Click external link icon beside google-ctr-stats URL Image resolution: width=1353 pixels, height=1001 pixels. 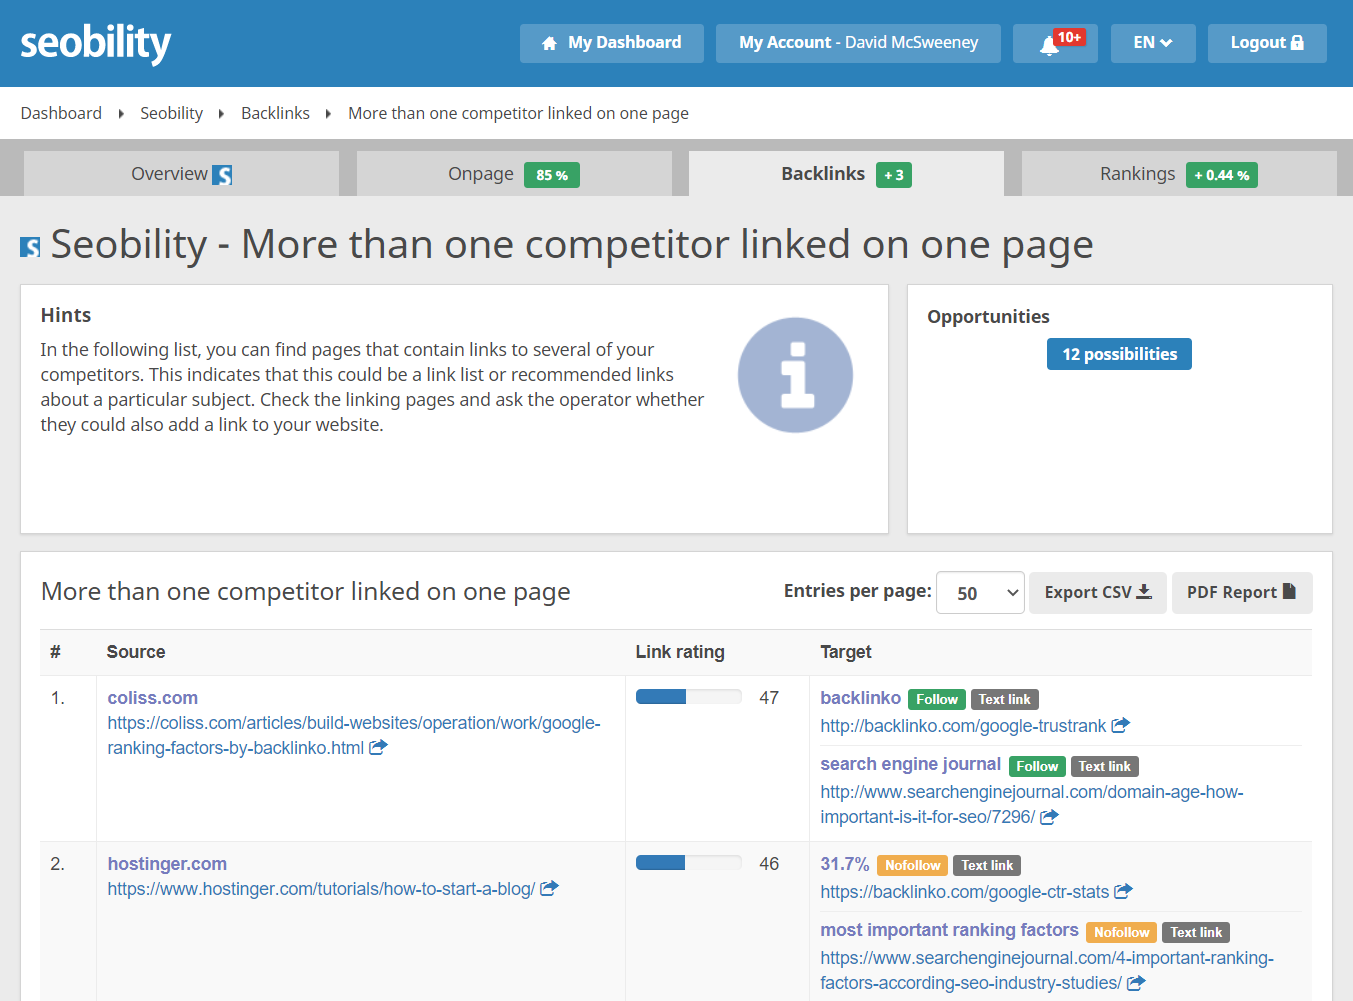pos(1124,891)
